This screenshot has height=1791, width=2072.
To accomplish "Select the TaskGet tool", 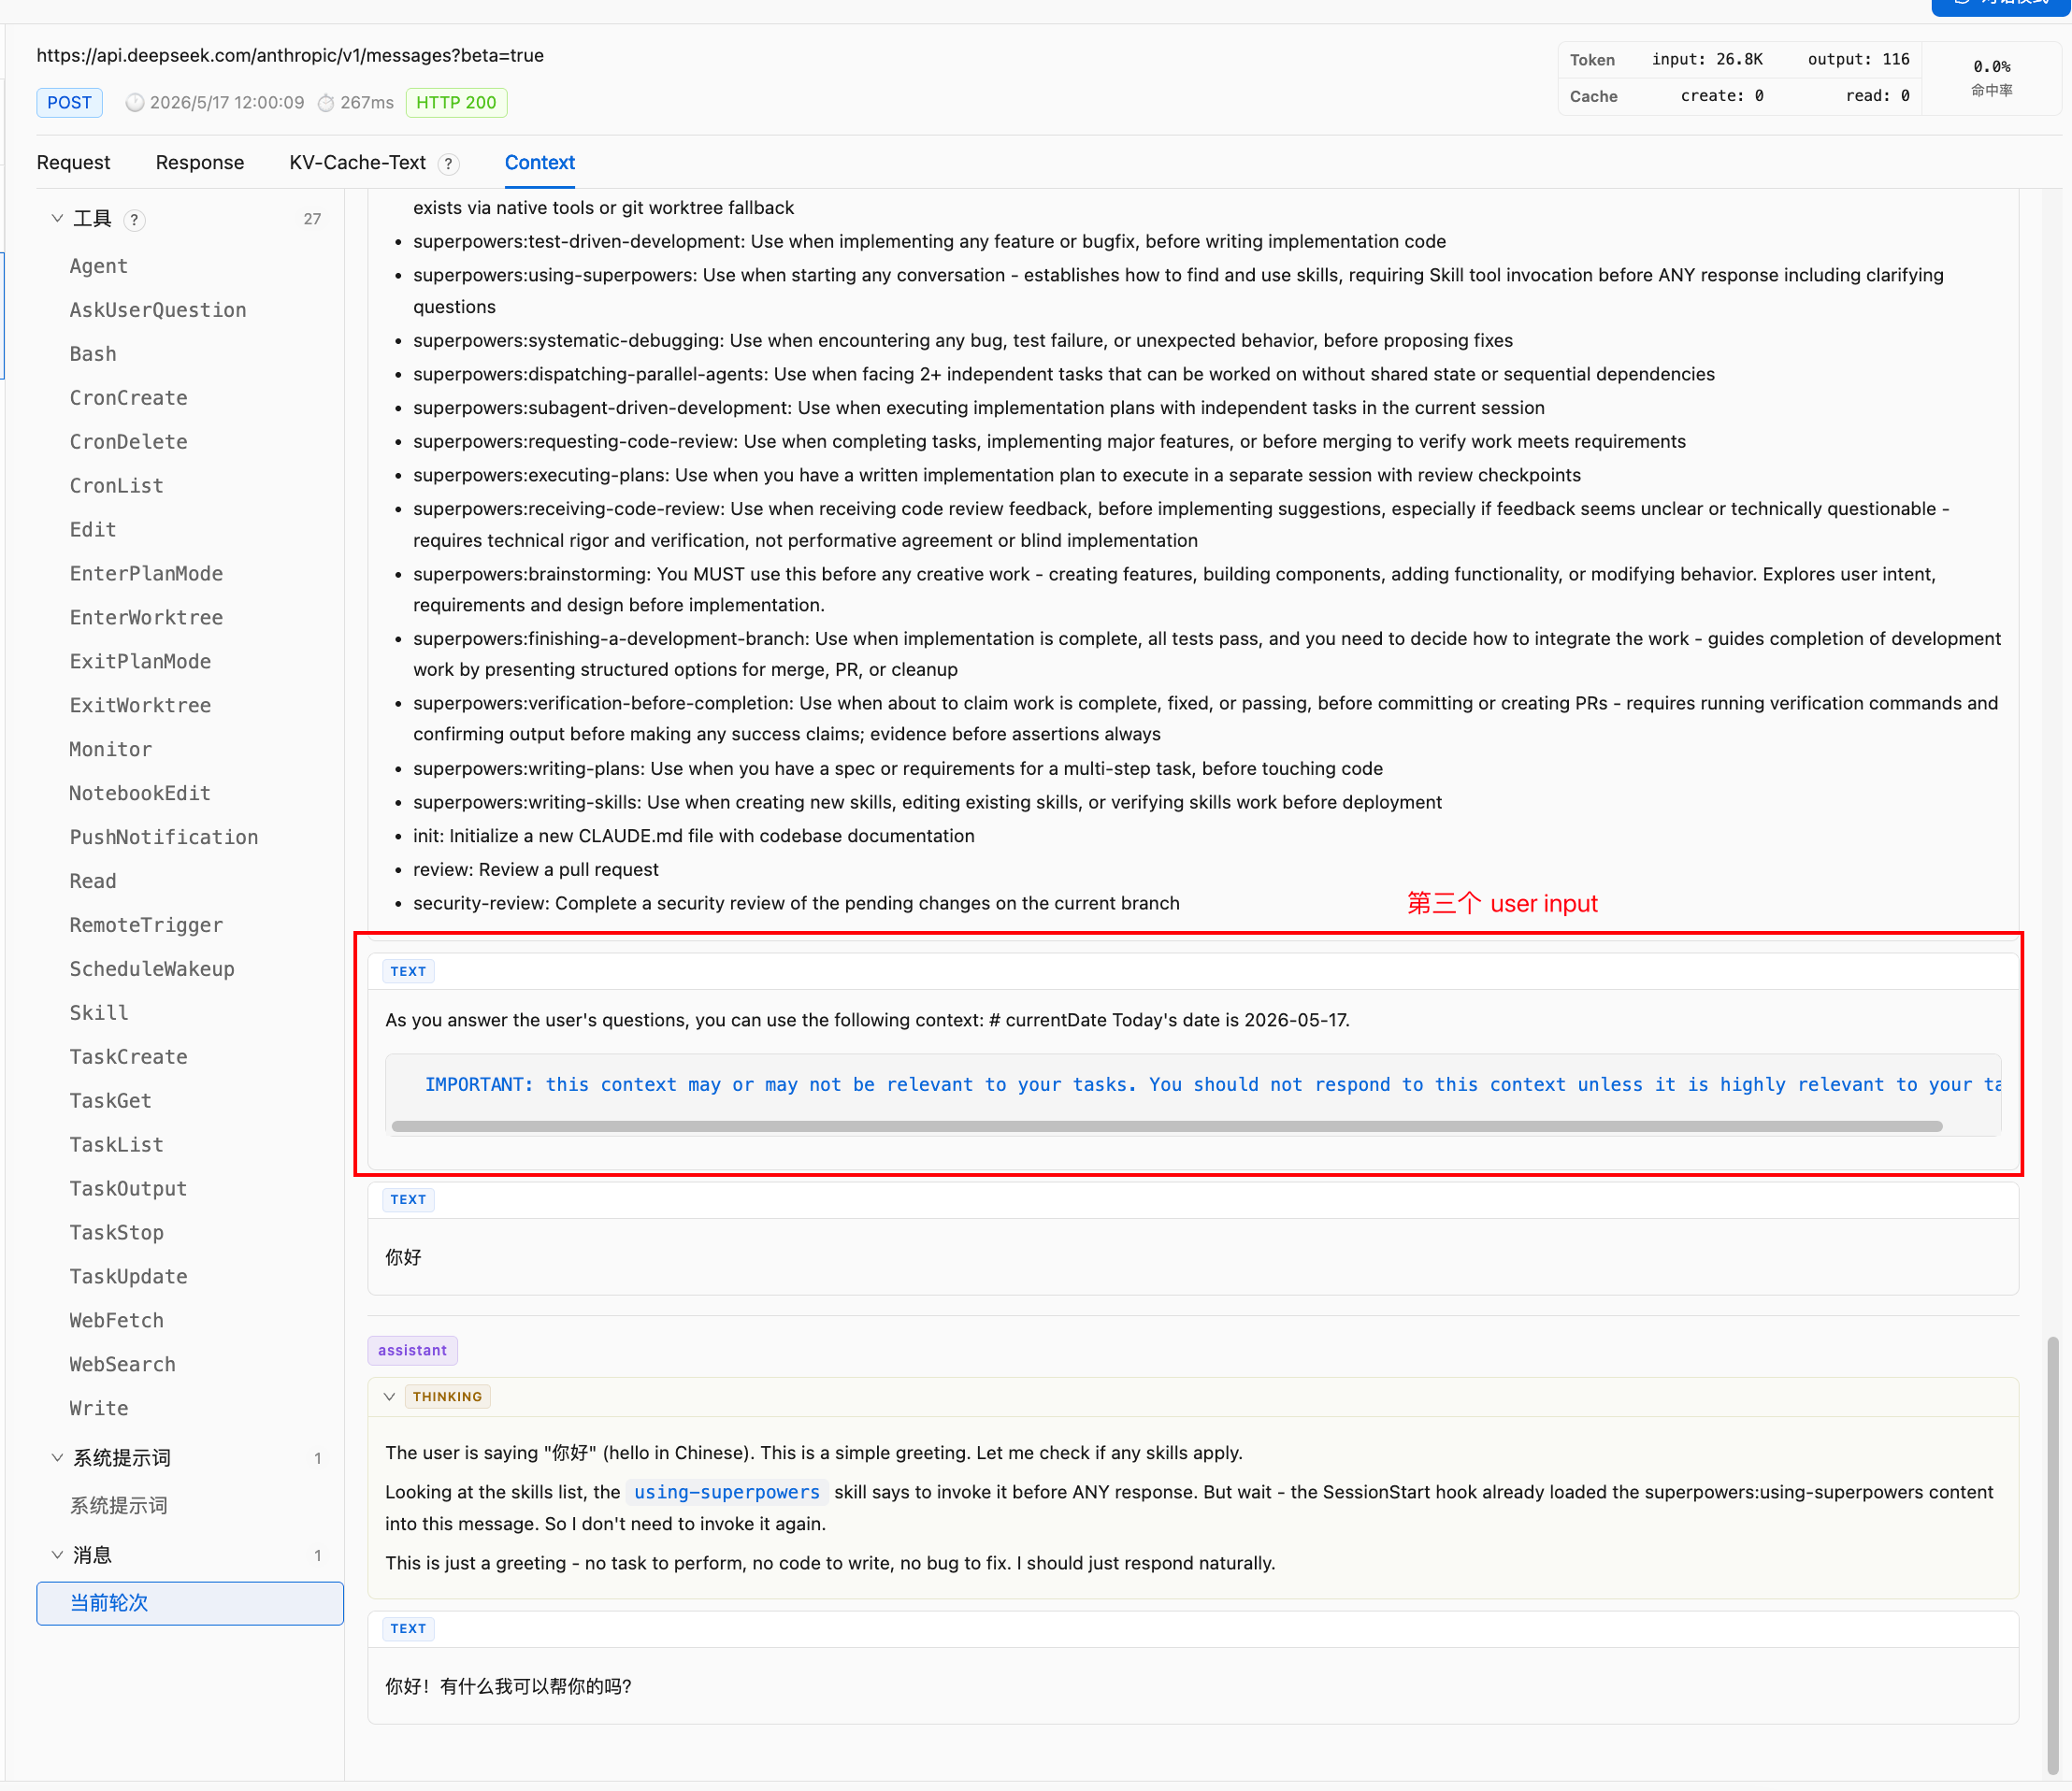I will pyautogui.click(x=110, y=1103).
